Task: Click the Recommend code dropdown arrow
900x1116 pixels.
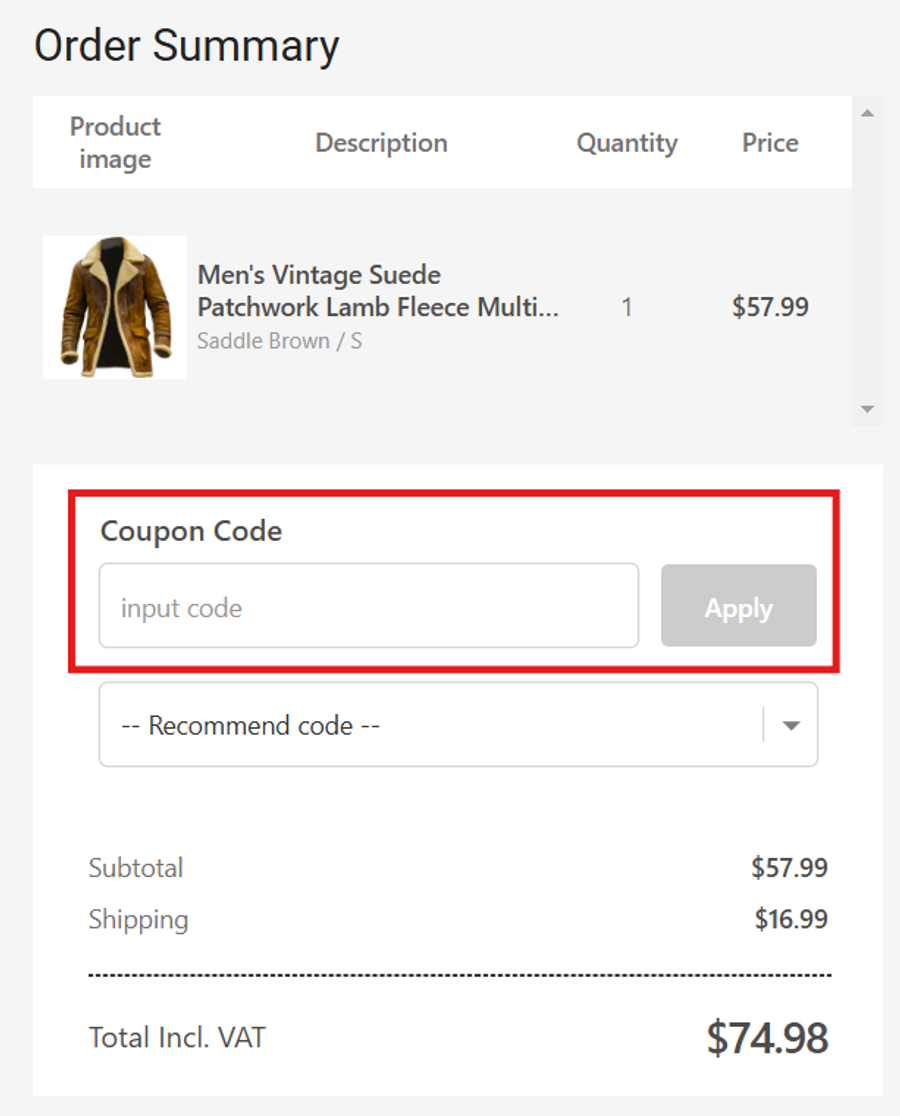Action: (791, 725)
